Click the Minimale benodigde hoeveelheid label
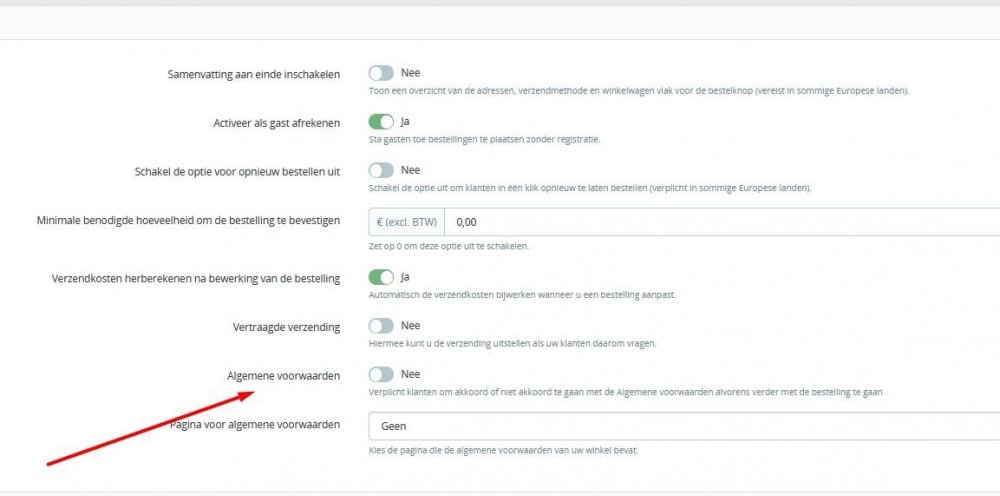This screenshot has height=496, width=1000. (x=188, y=220)
